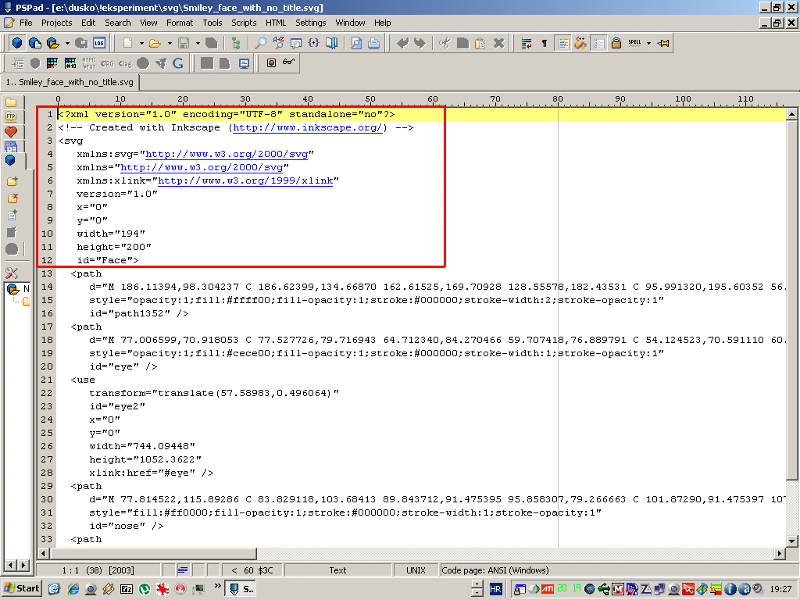Image resolution: width=800 pixels, height=600 pixels.
Task: Toggle word wrap lines icon
Action: coord(527,43)
